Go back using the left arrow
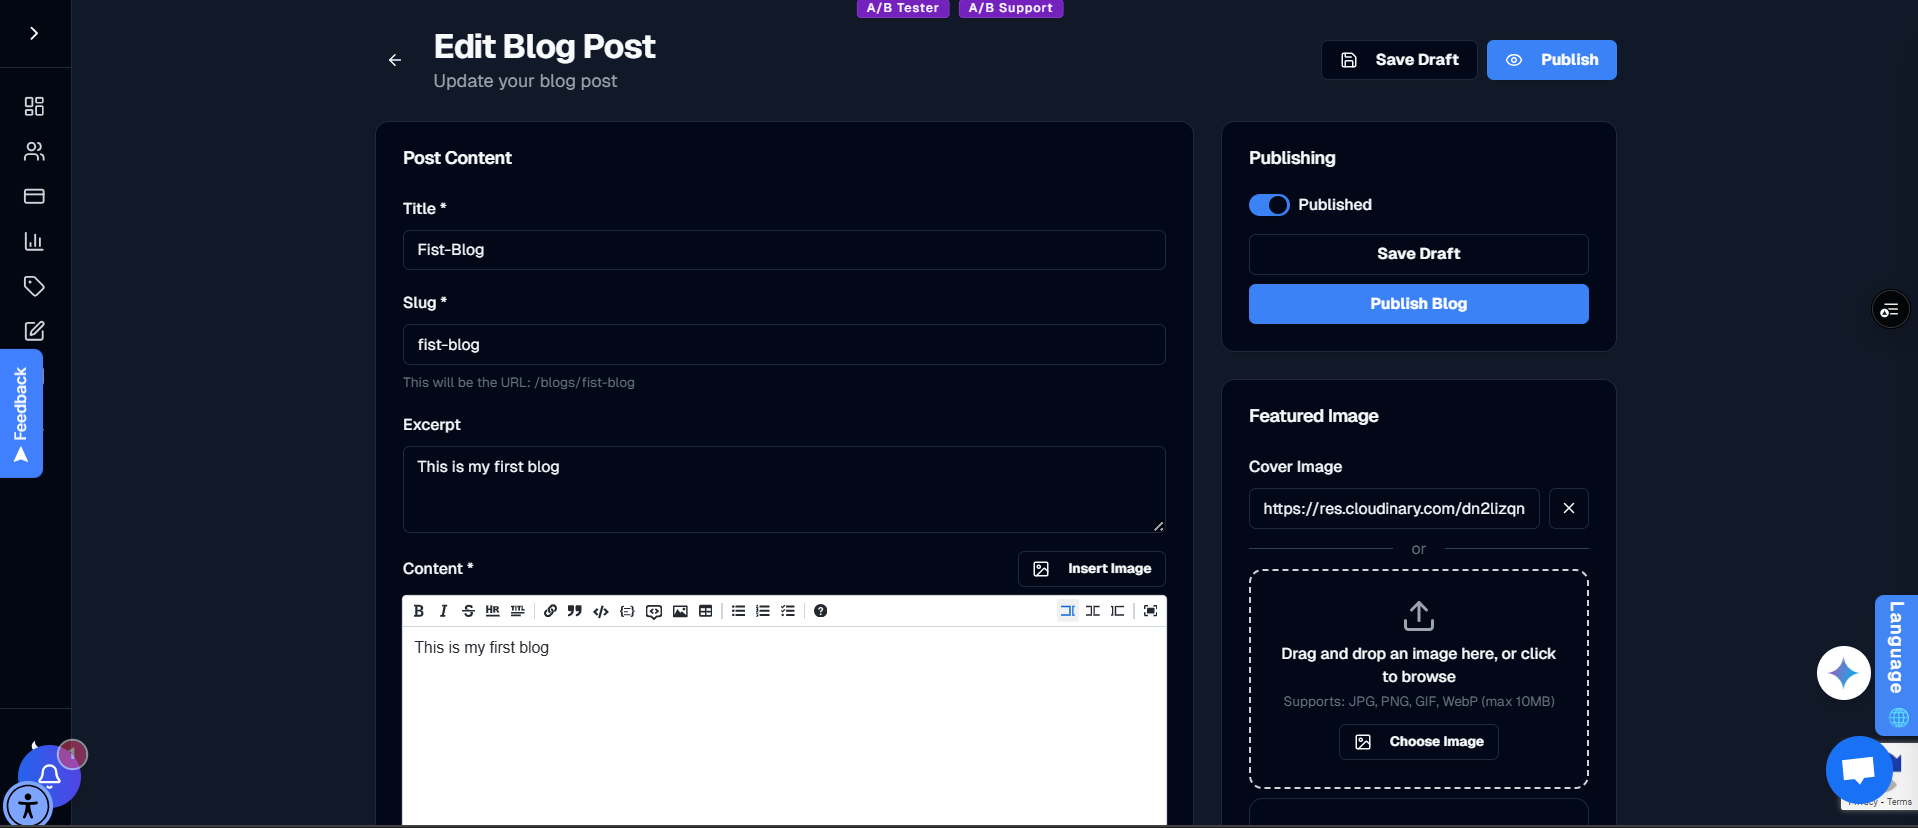The image size is (1918, 828). click(395, 60)
